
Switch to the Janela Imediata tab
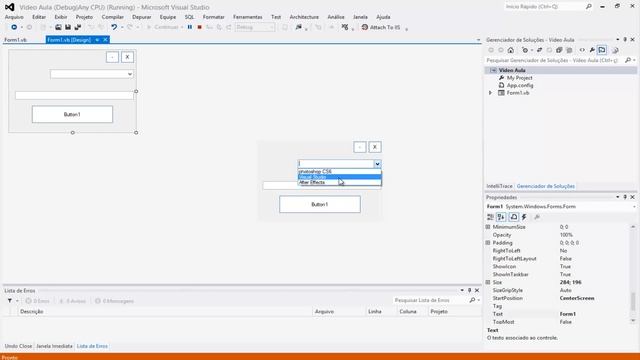(54, 346)
